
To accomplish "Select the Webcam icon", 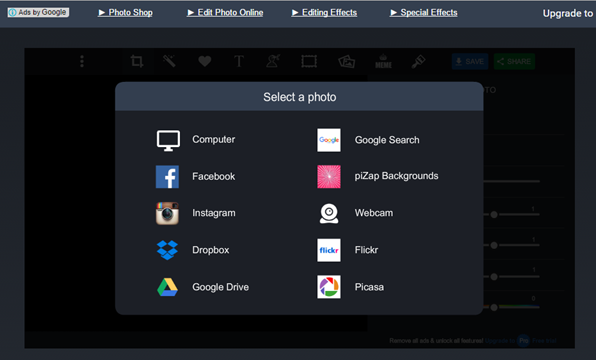I will point(329,213).
